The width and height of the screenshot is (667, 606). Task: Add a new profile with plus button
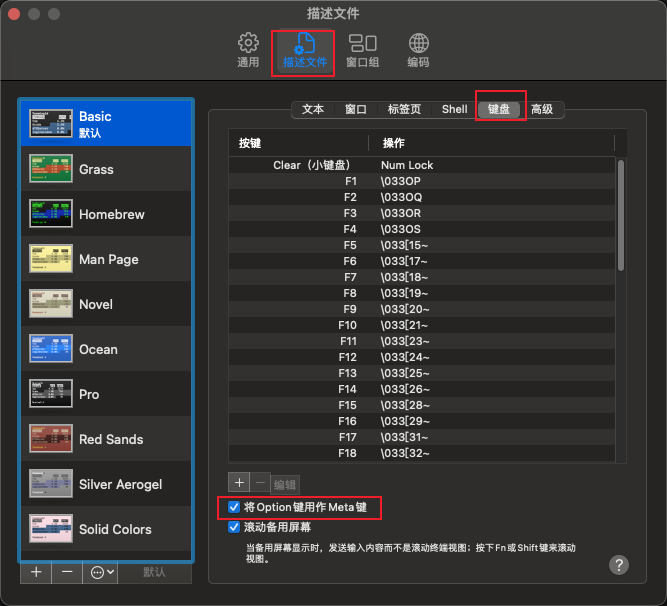[36, 572]
